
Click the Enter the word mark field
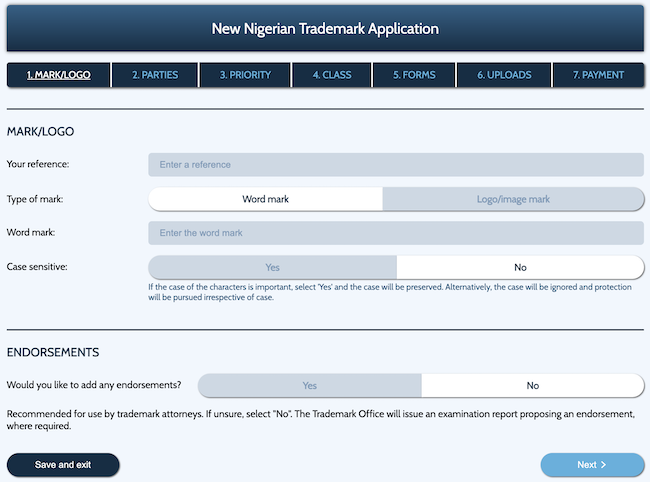pos(396,233)
